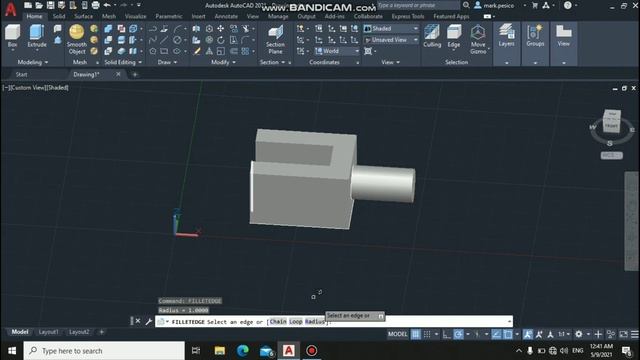Add a new layout with plus button

point(102,332)
